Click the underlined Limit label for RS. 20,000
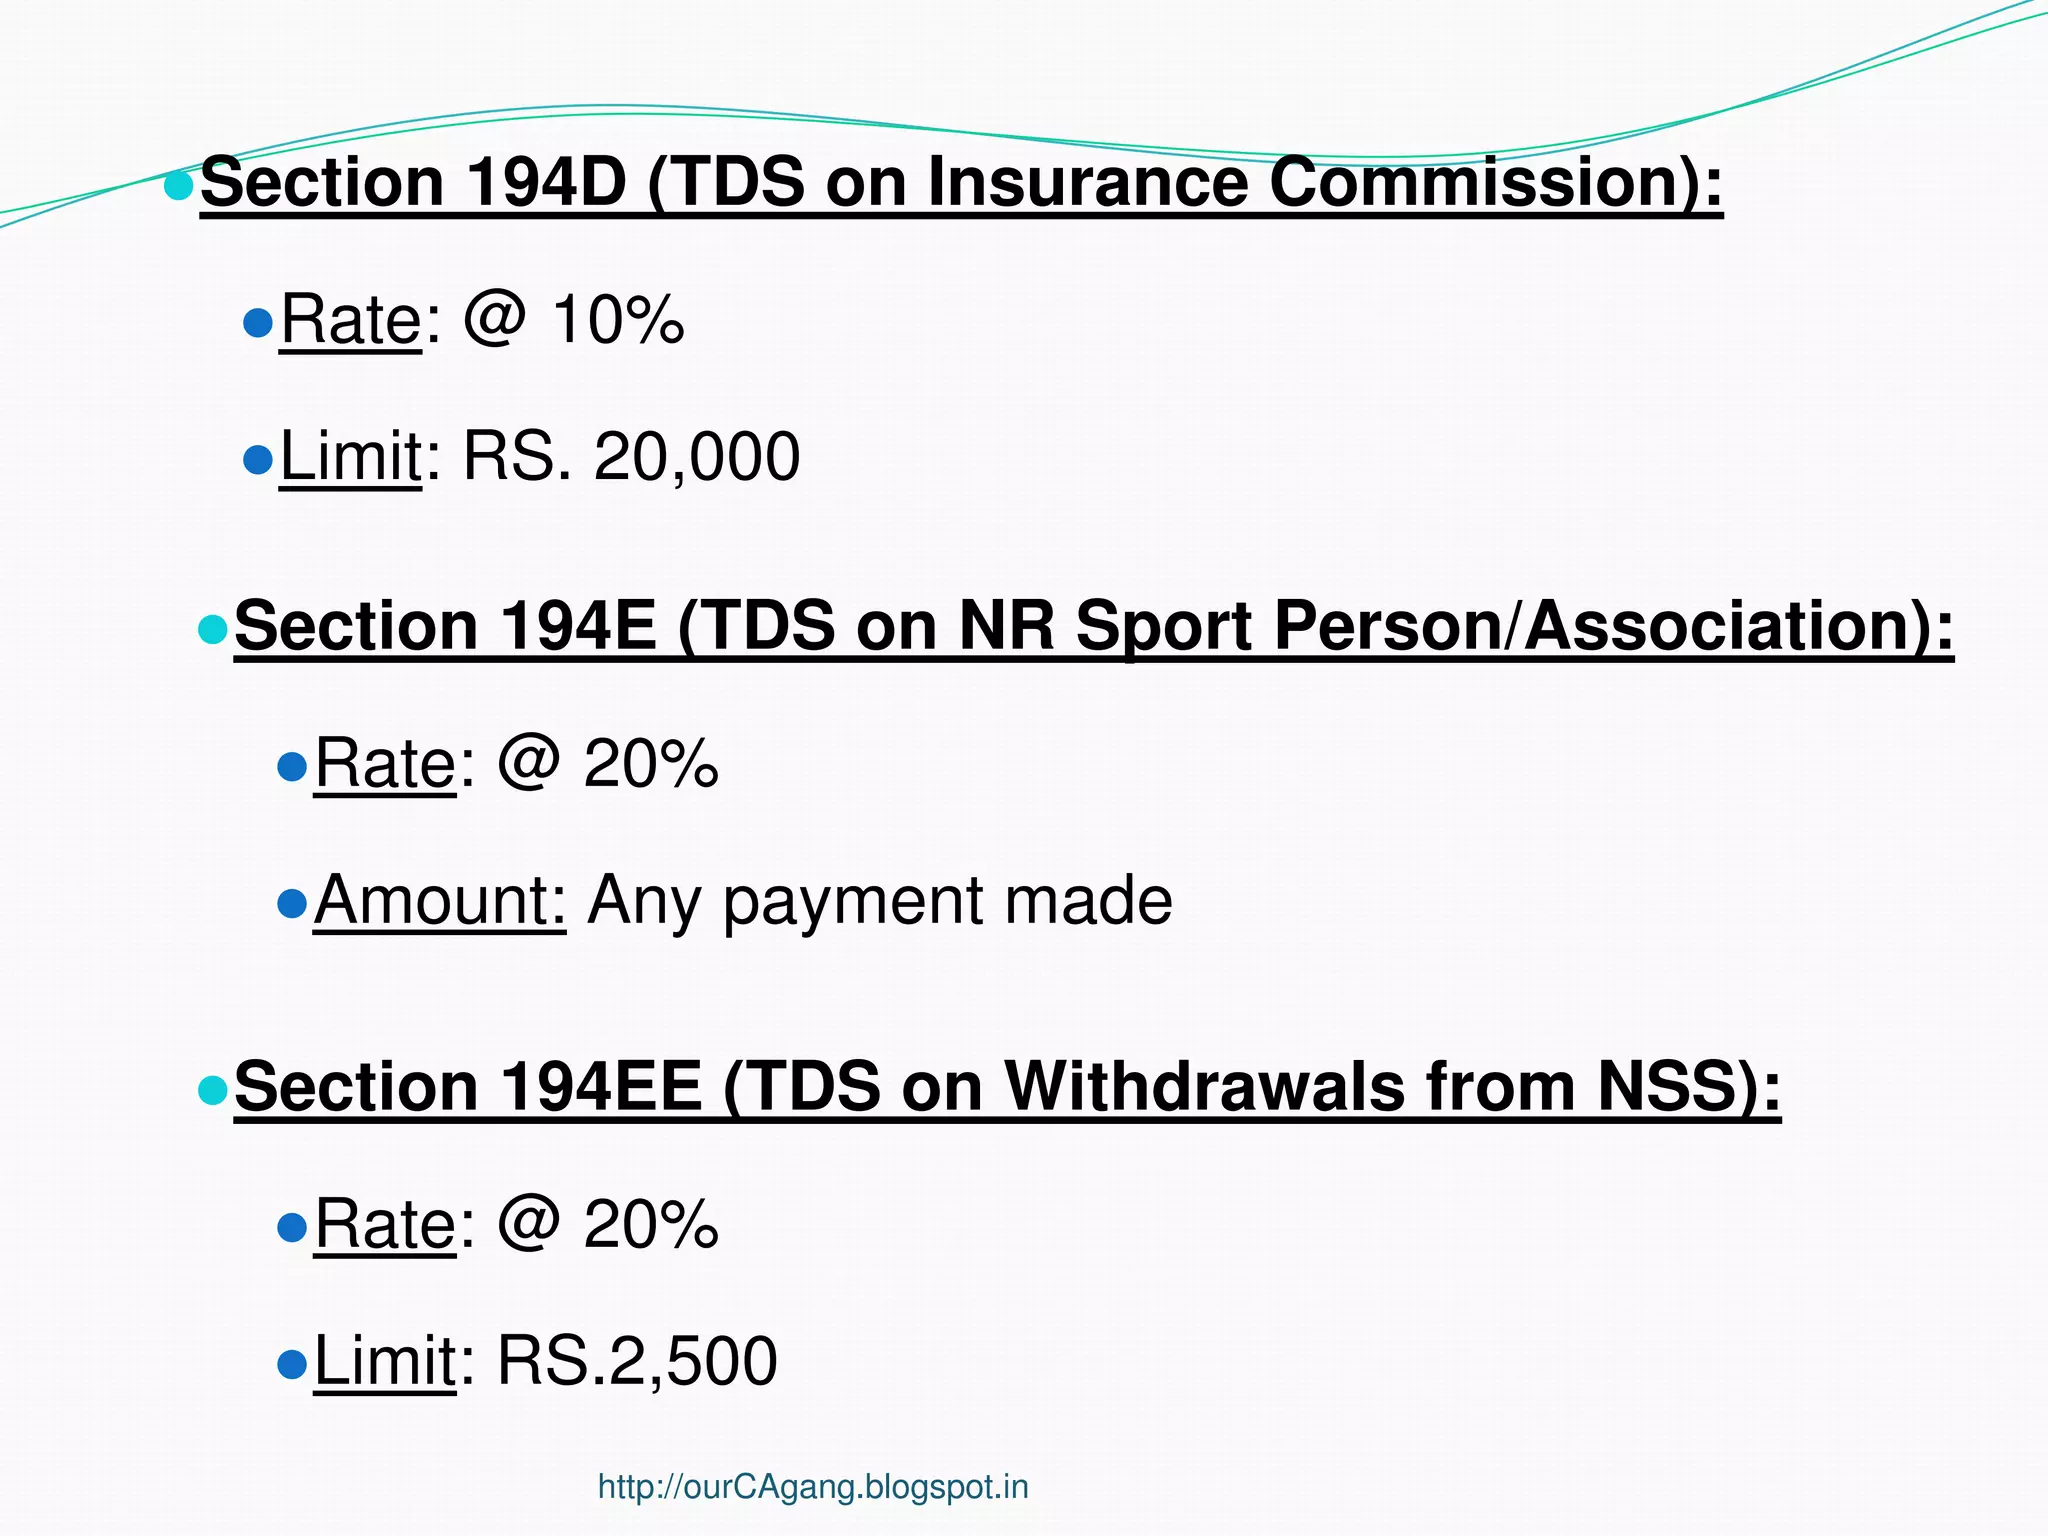2048x1536 pixels. pos(351,458)
